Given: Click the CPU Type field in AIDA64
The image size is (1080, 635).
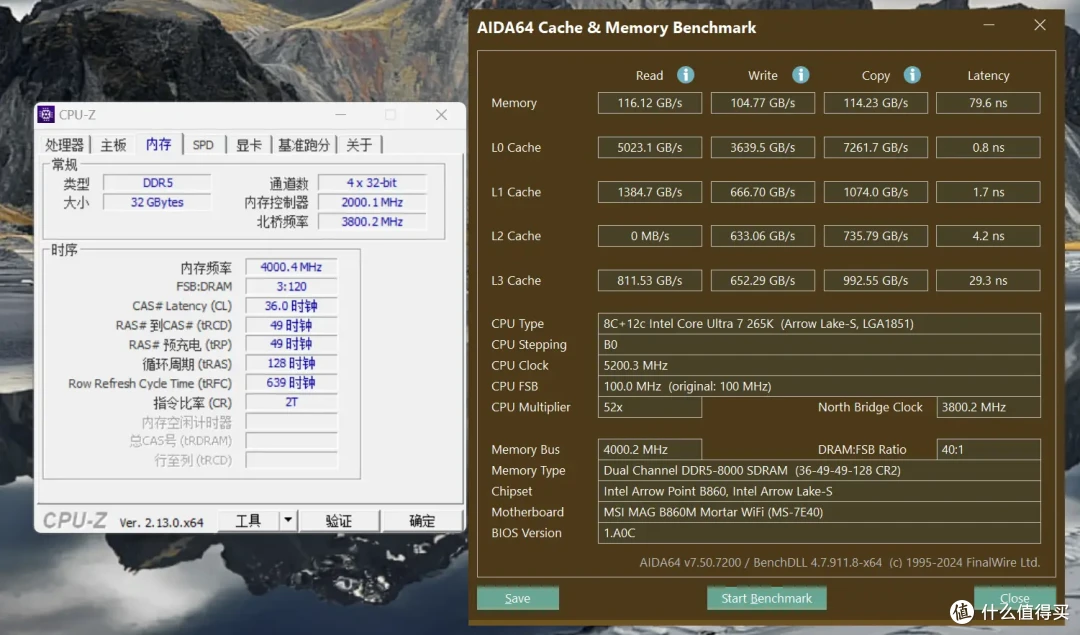Looking at the screenshot, I should 819,324.
